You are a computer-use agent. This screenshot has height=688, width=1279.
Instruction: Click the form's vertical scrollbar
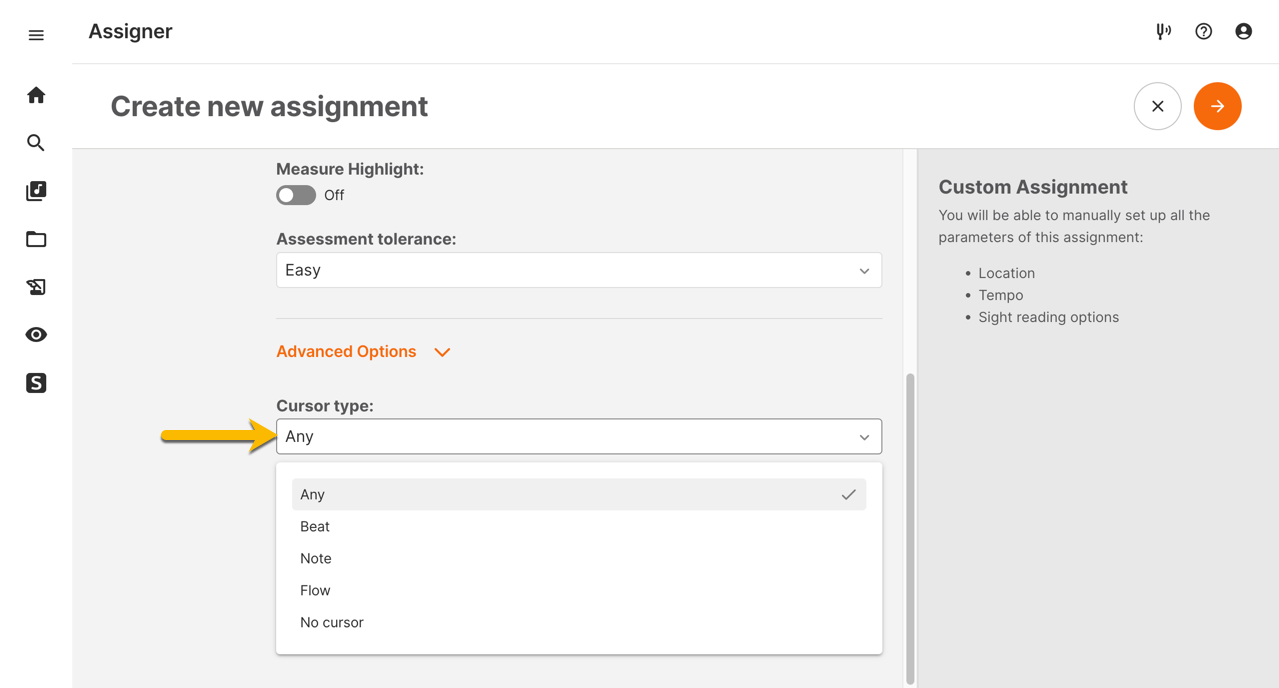(910, 528)
